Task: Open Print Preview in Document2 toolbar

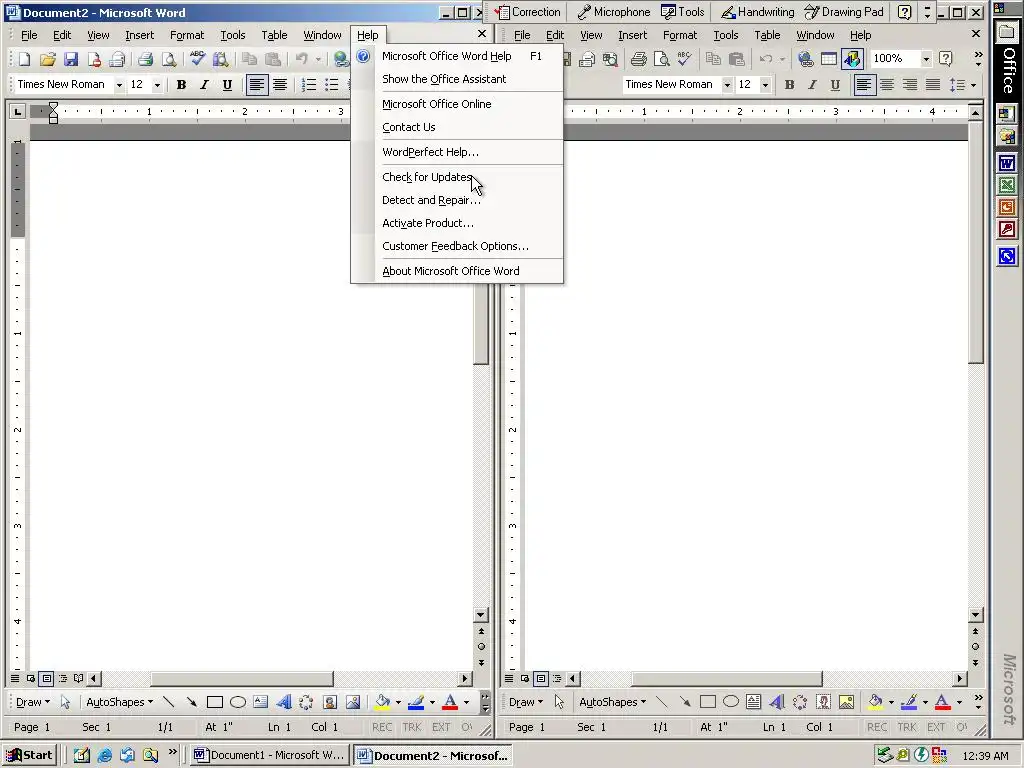Action: tap(168, 59)
